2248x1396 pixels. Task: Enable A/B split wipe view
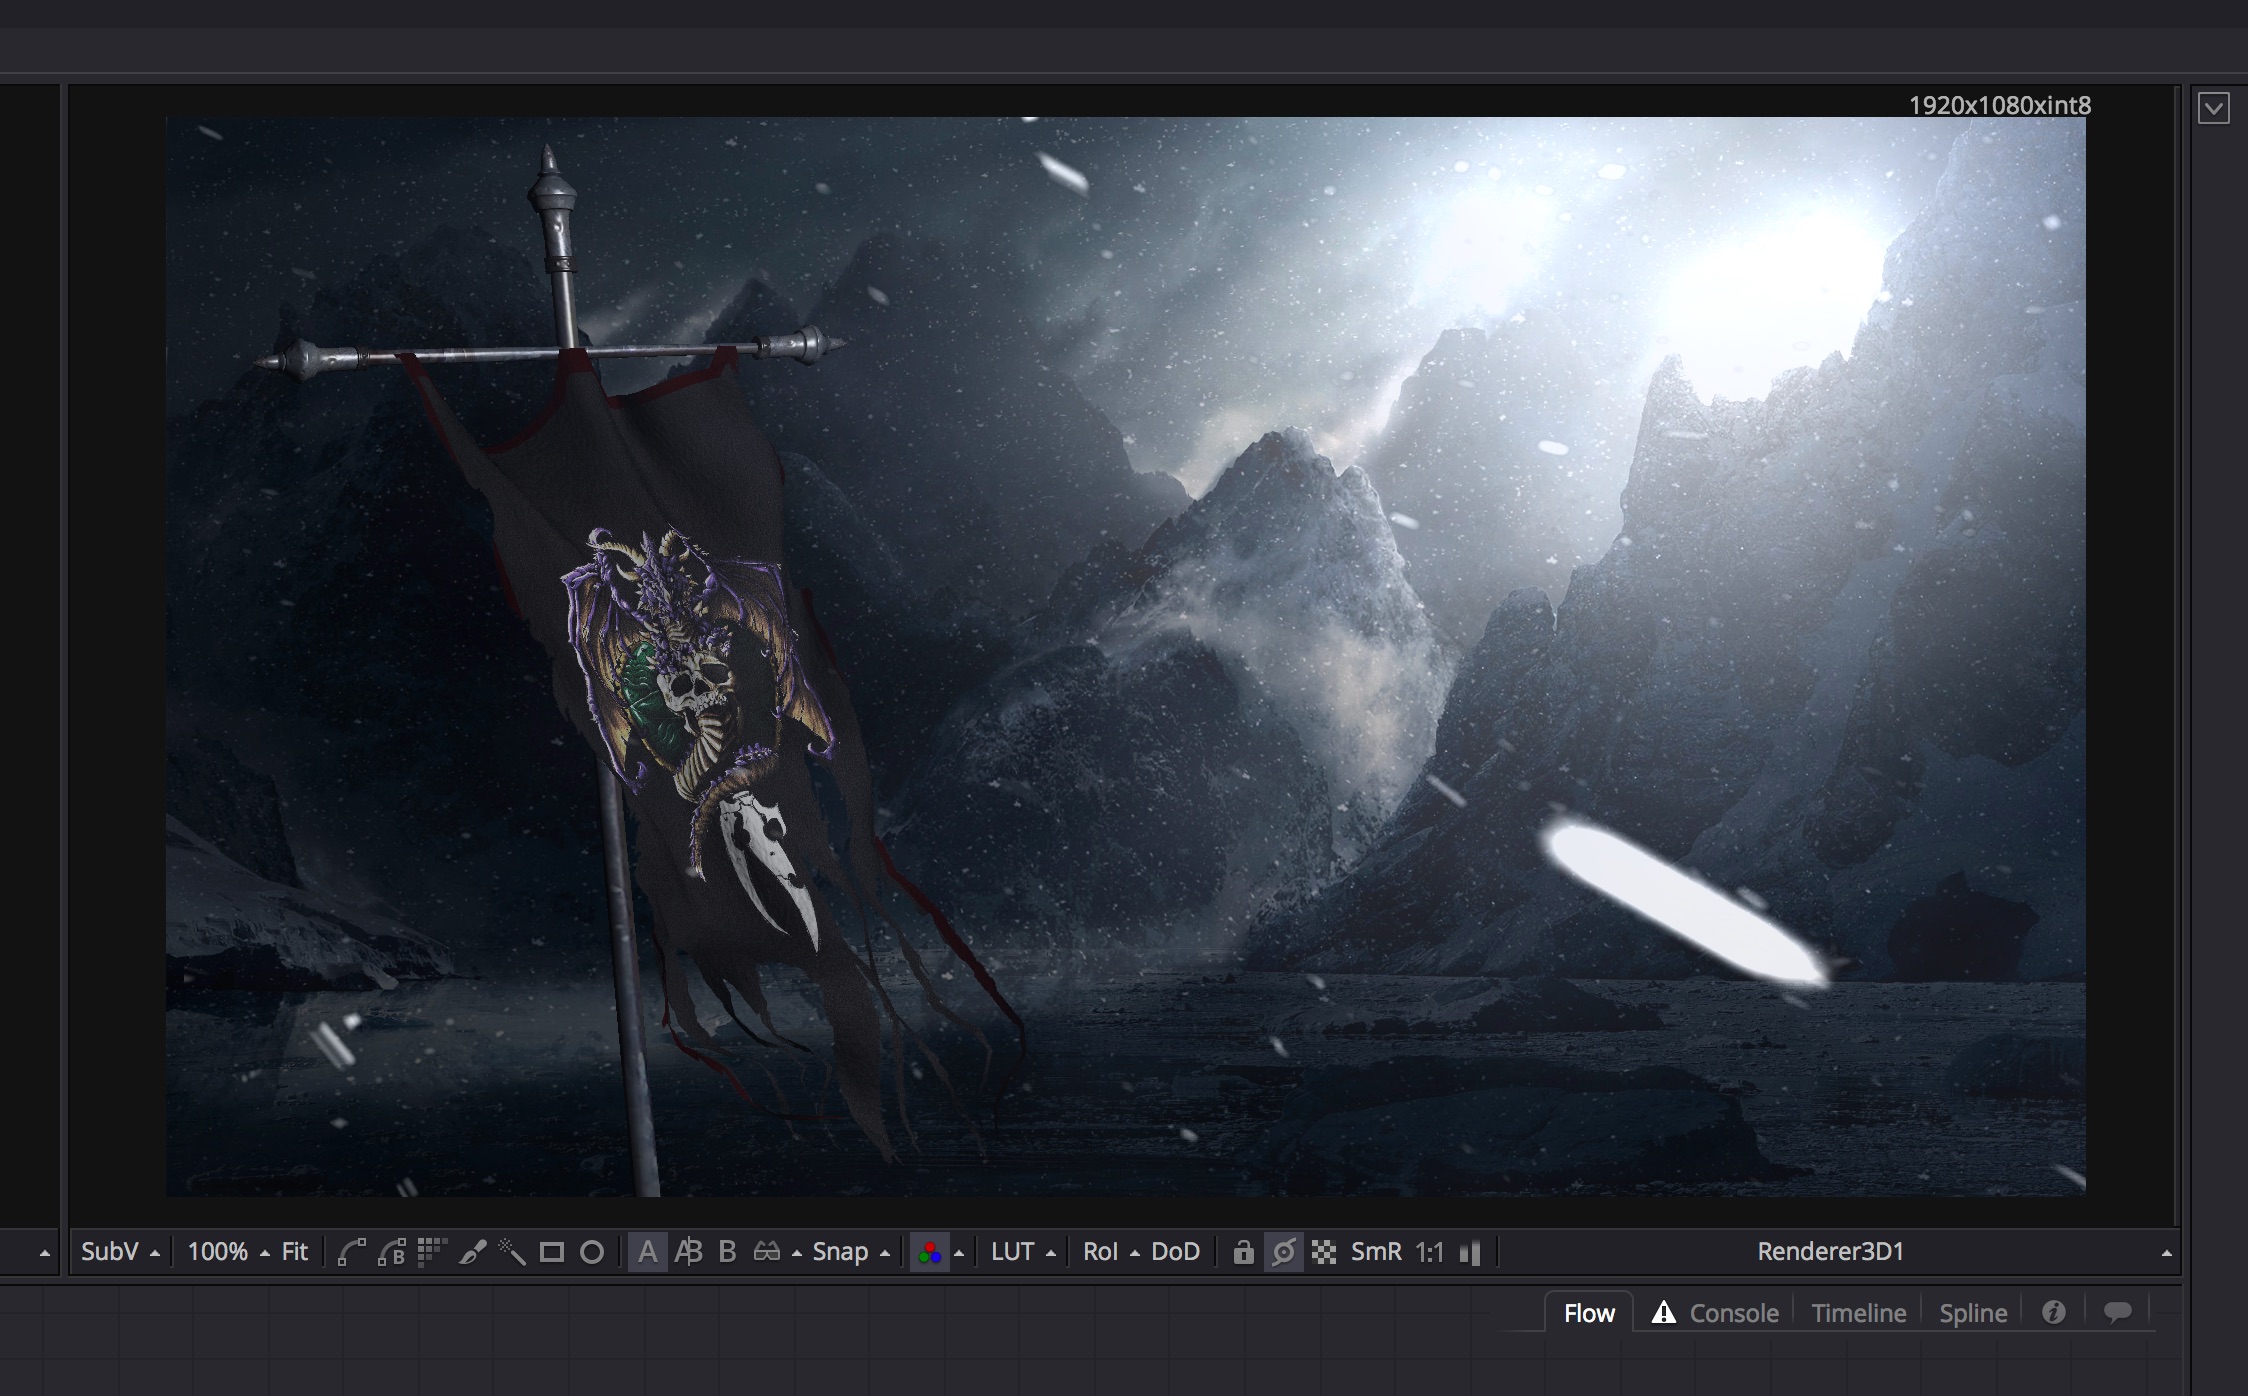688,1252
